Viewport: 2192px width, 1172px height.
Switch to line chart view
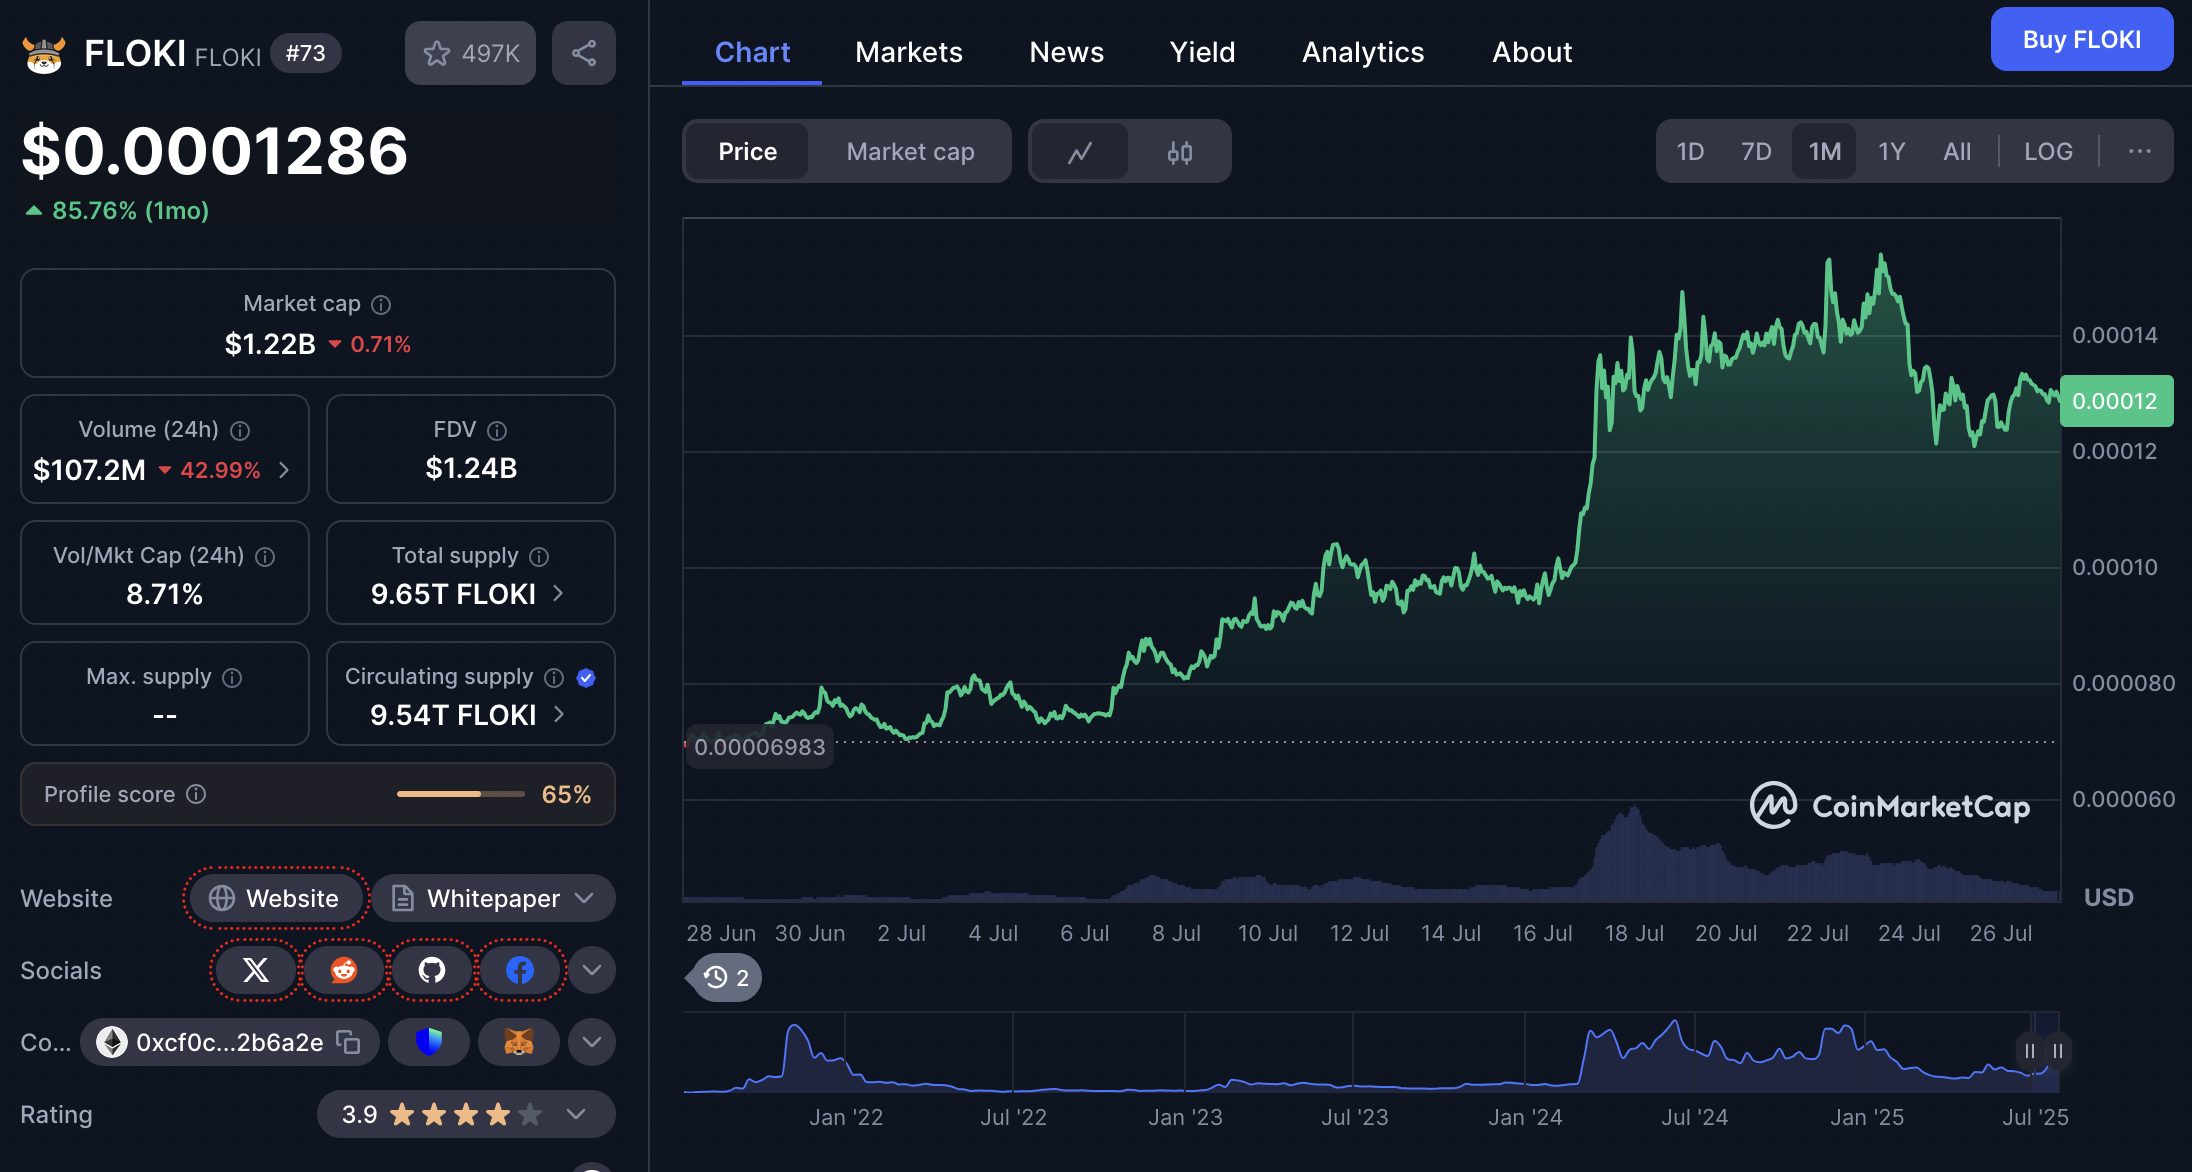[1080, 152]
